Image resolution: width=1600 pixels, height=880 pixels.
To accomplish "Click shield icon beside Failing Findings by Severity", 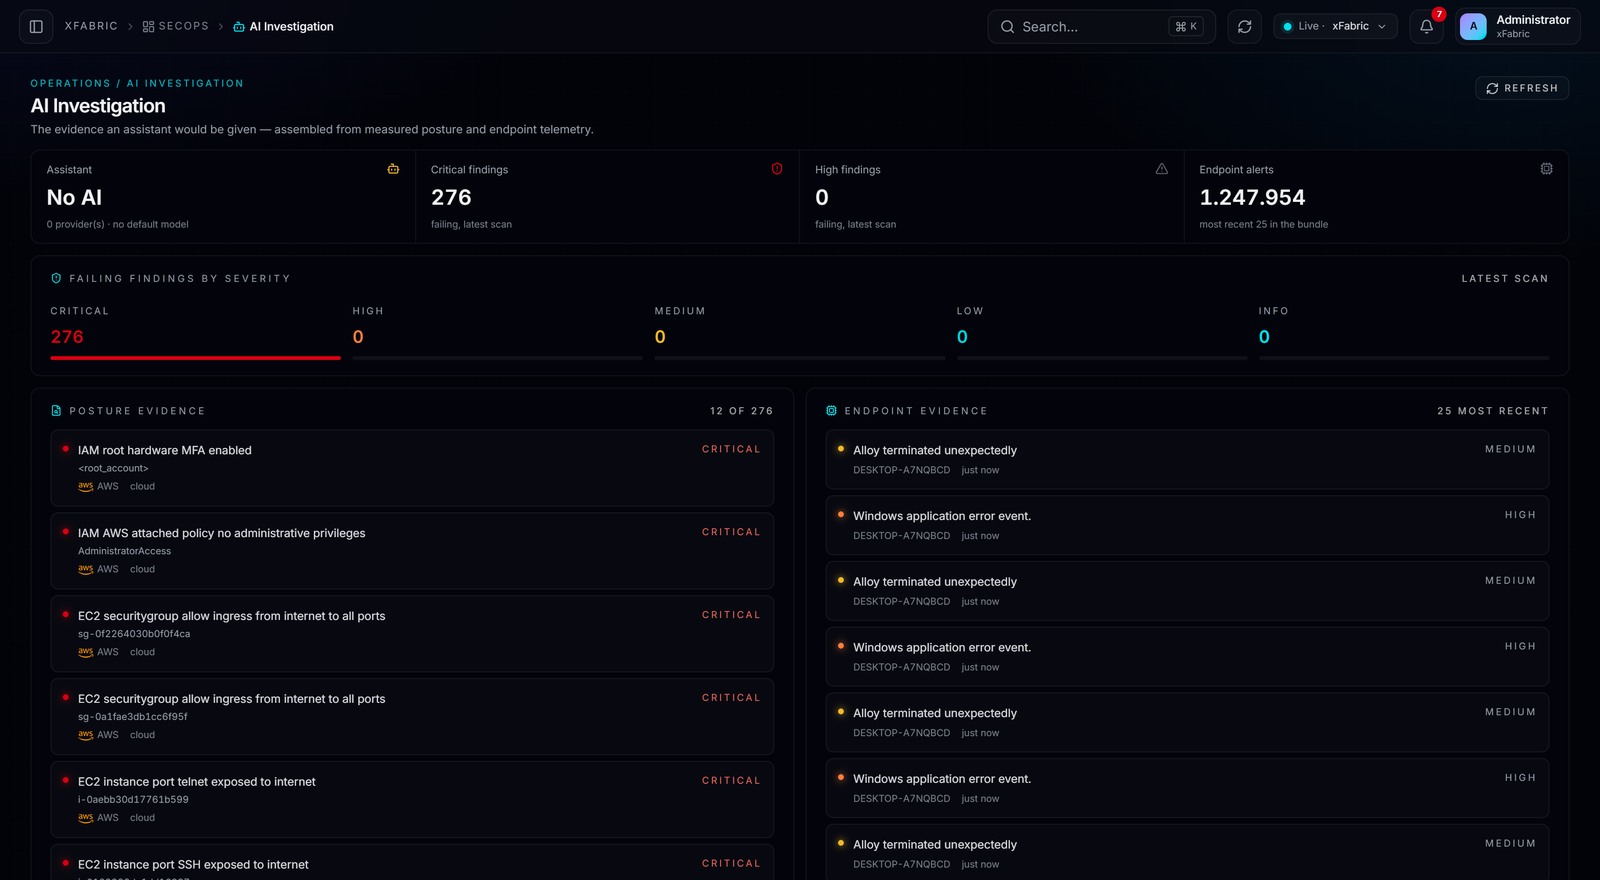I will (x=56, y=279).
